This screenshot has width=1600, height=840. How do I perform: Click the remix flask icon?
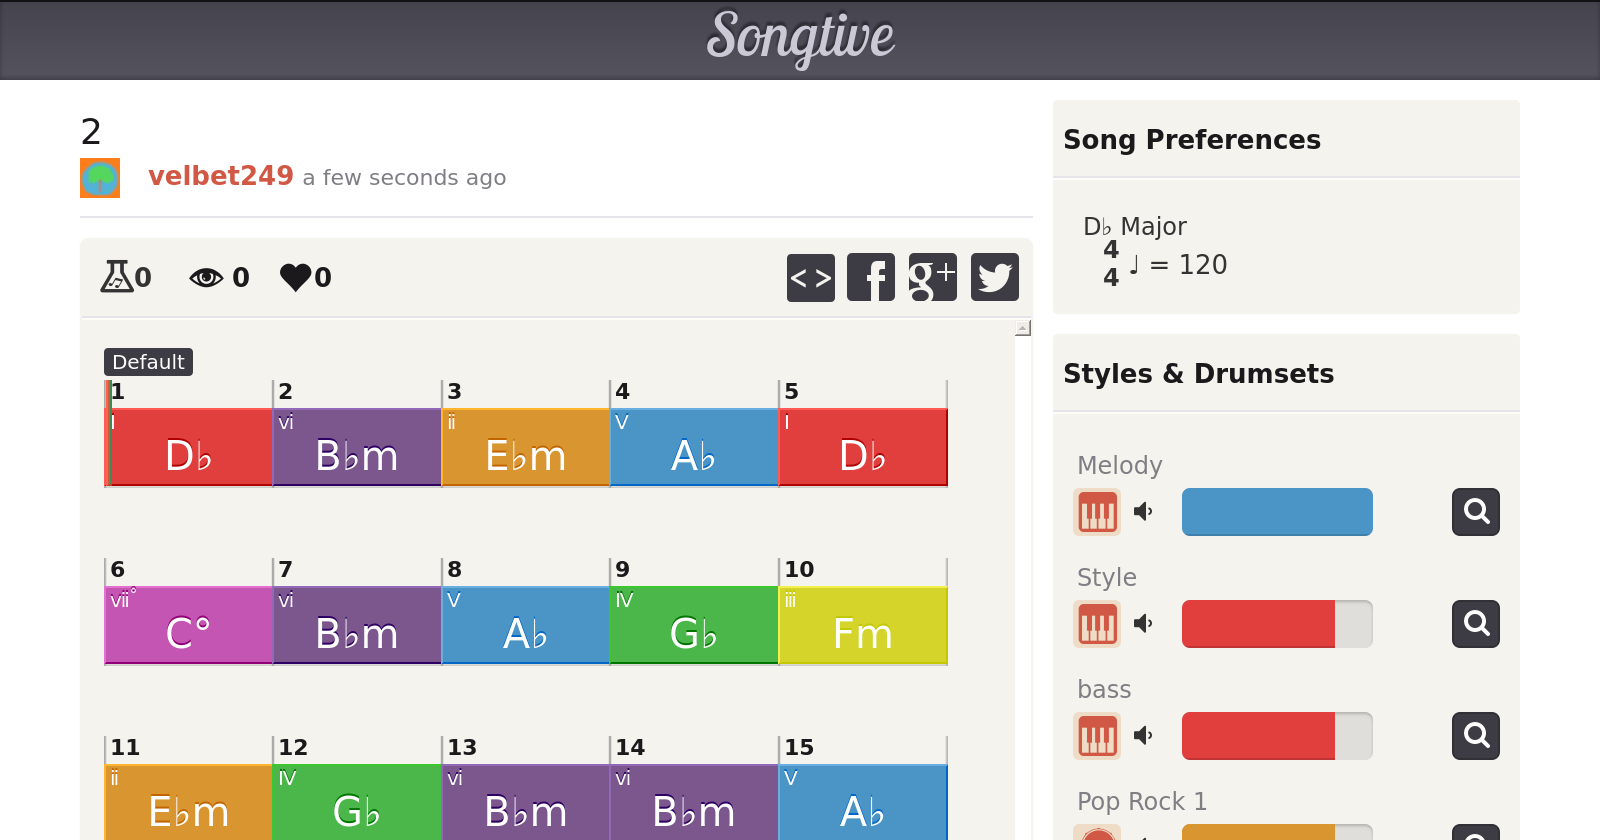(116, 277)
